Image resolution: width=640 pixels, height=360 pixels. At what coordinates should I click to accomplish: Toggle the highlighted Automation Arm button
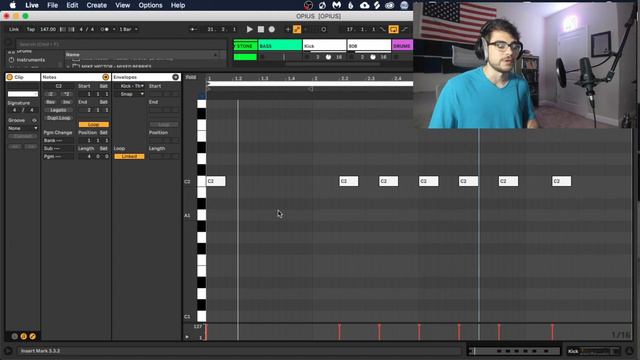tap(297, 29)
